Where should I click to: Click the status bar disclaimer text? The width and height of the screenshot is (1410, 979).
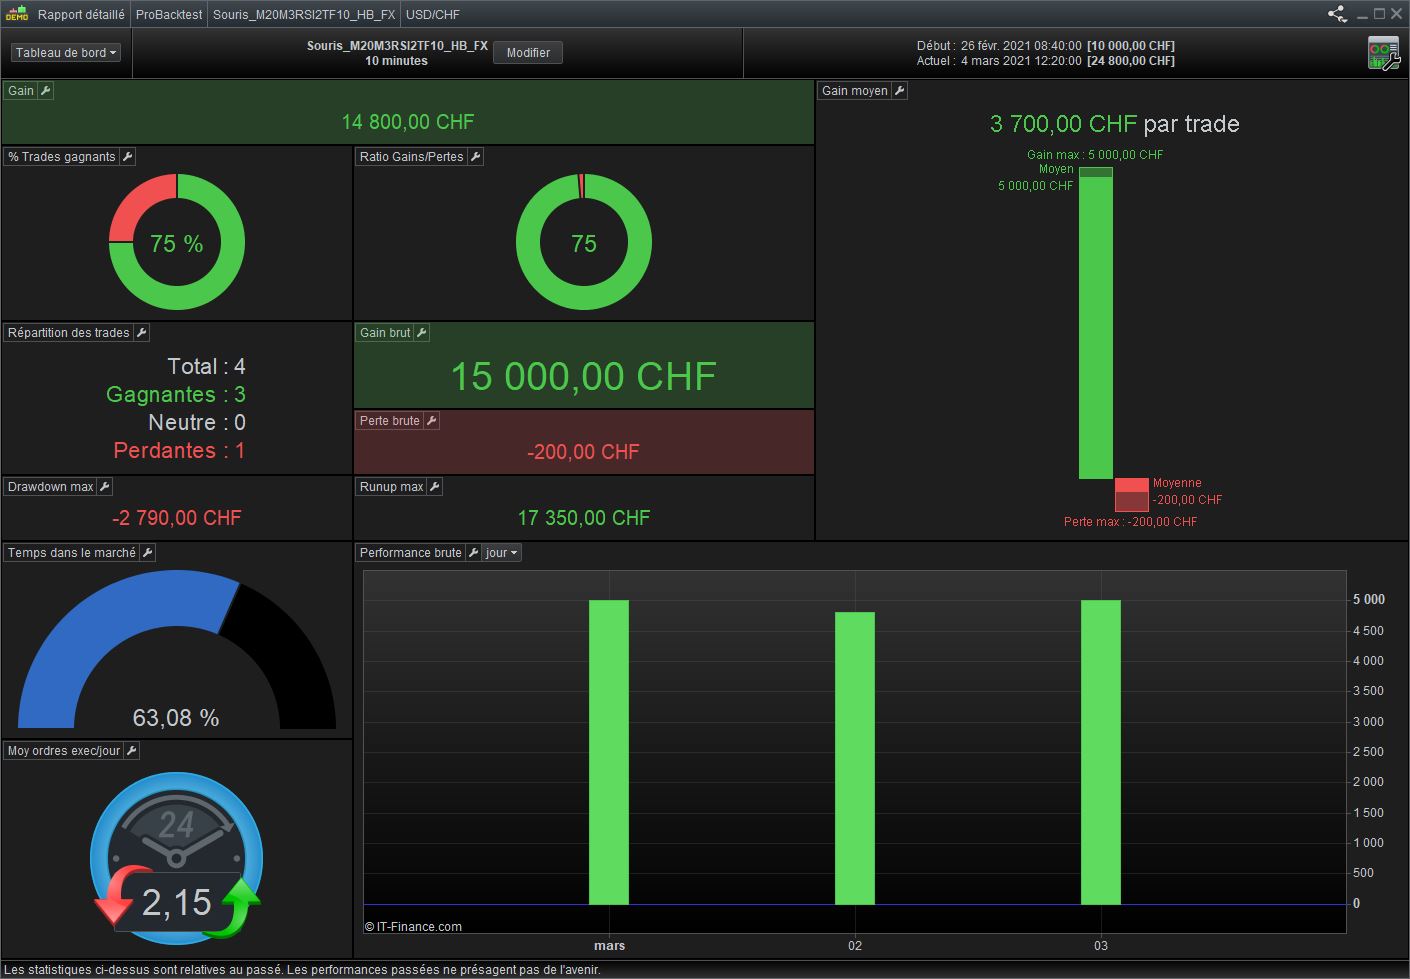pyautogui.click(x=302, y=970)
